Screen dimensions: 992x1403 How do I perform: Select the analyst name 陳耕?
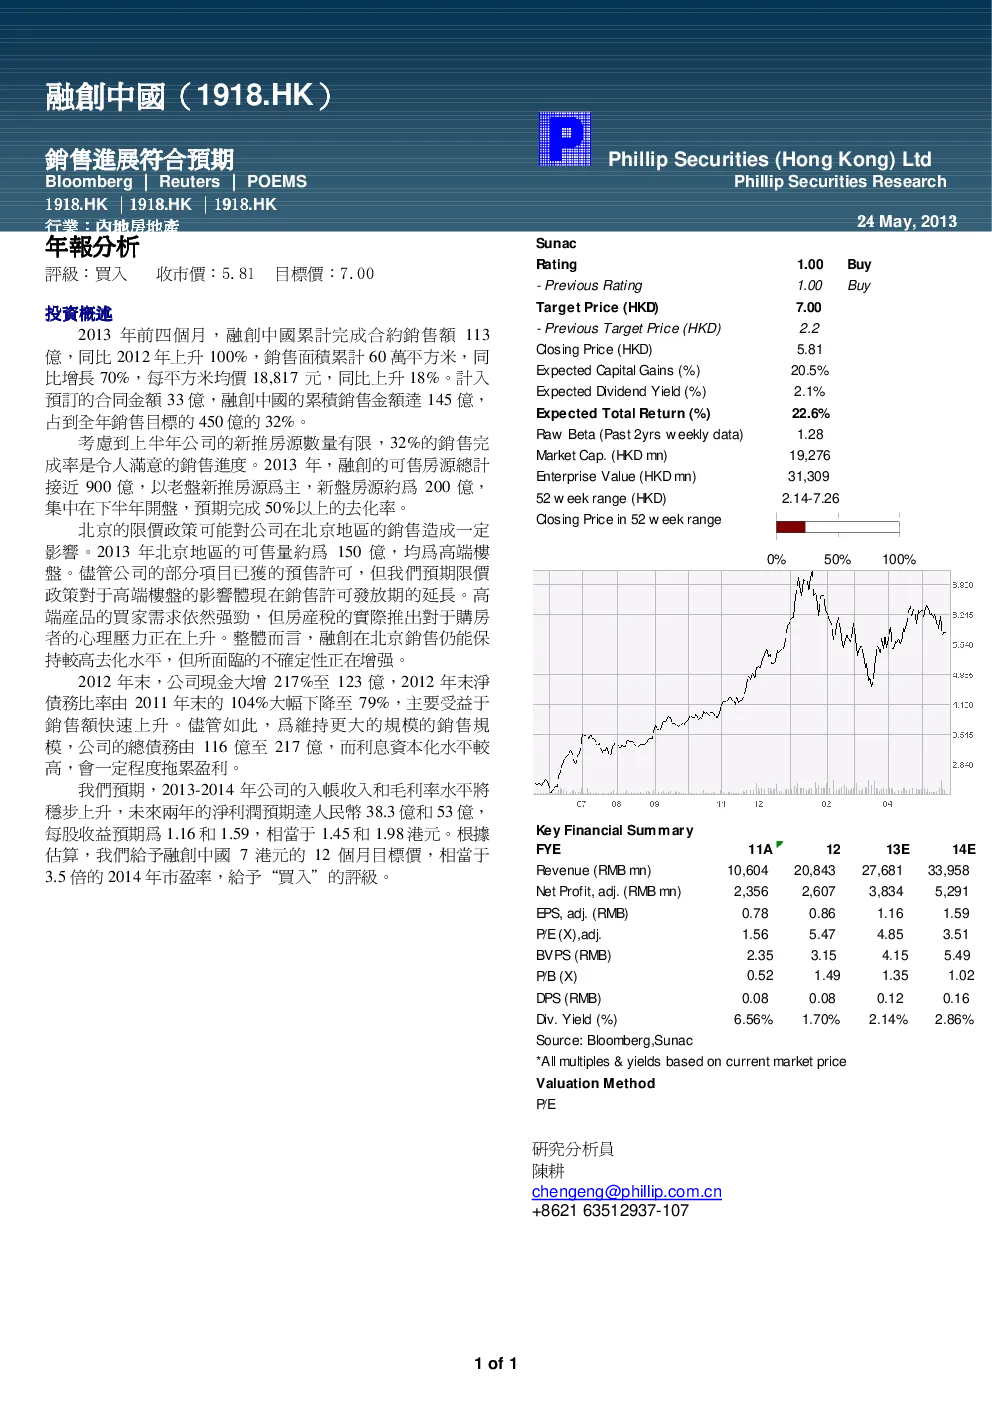548,1170
